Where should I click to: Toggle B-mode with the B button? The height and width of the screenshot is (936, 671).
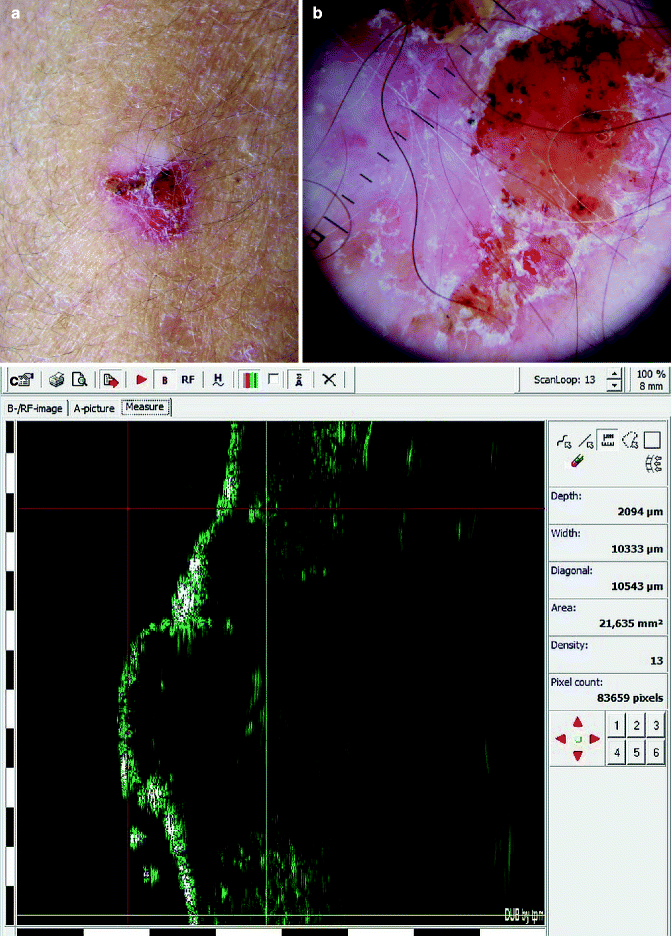click(x=164, y=380)
